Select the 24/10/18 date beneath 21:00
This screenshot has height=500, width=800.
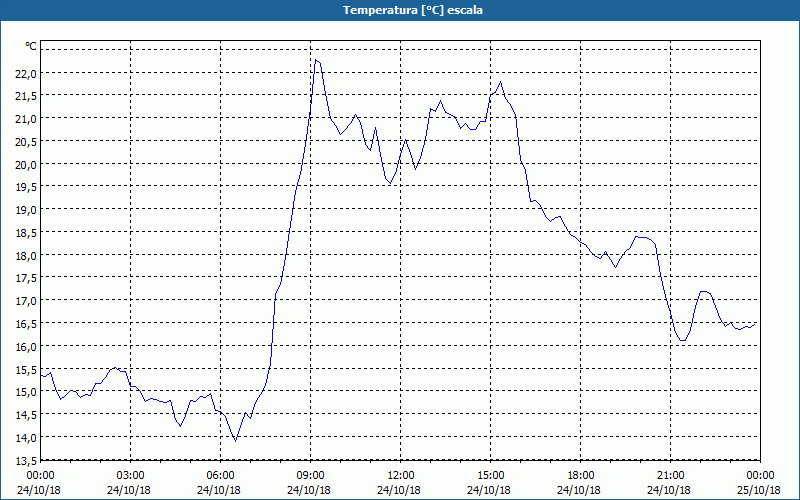coord(669,490)
